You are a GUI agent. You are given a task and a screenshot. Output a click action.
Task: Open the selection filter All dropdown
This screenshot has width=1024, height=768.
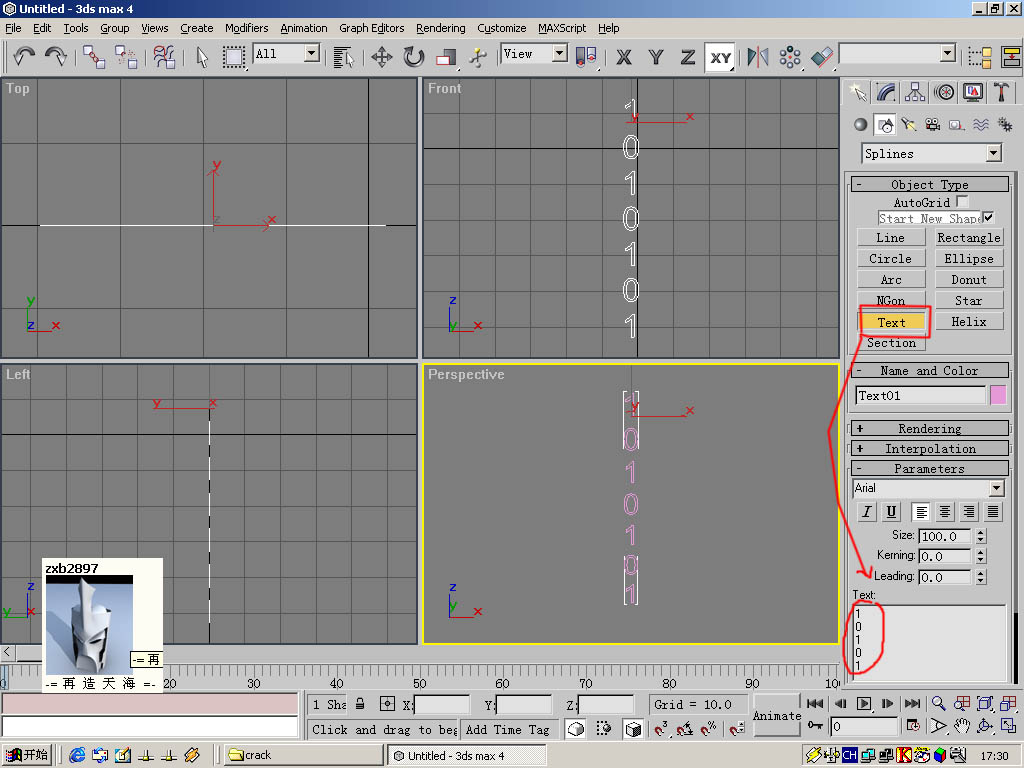click(312, 54)
